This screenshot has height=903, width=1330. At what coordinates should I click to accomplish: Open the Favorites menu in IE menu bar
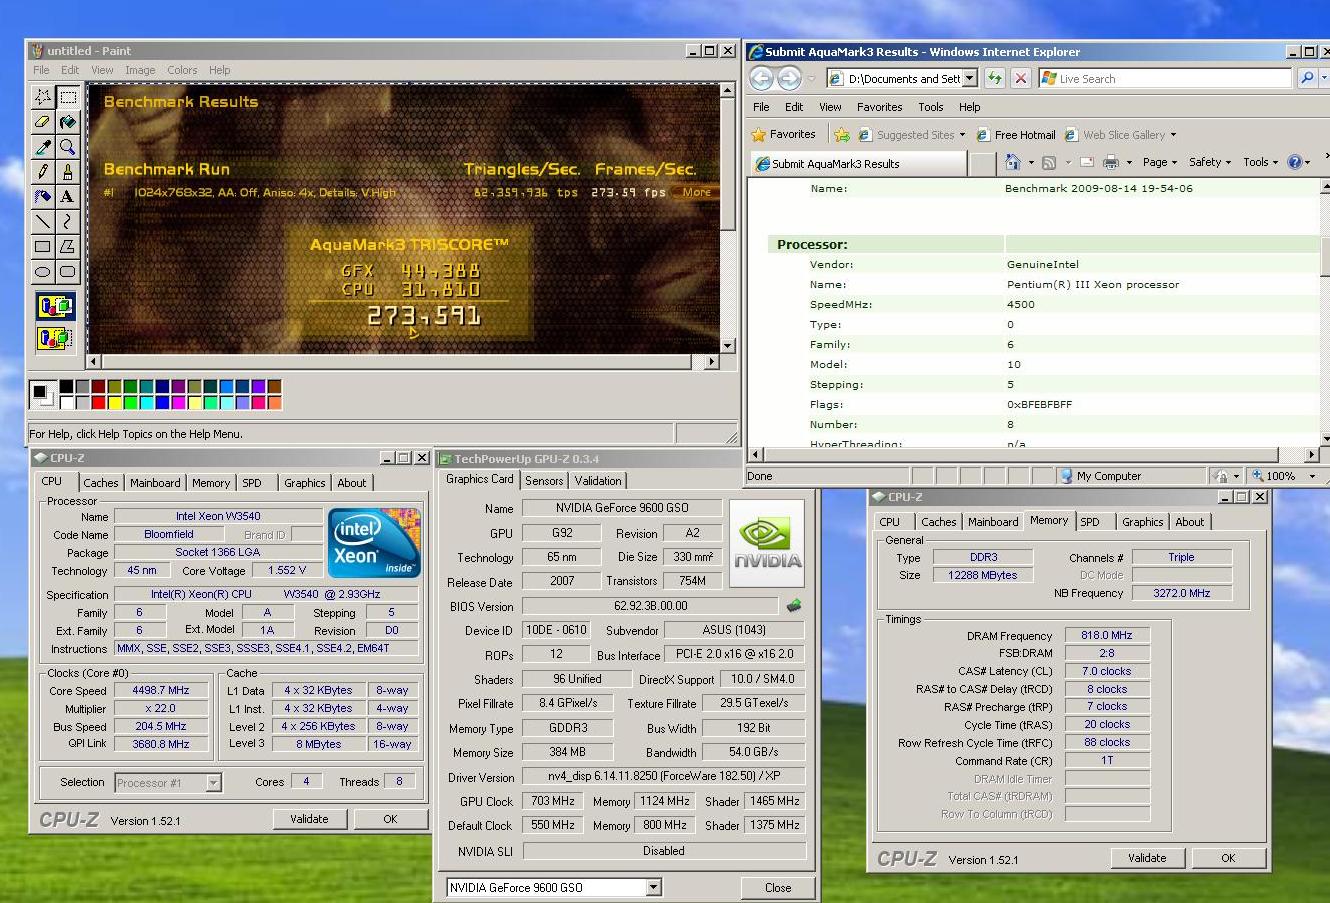click(879, 107)
